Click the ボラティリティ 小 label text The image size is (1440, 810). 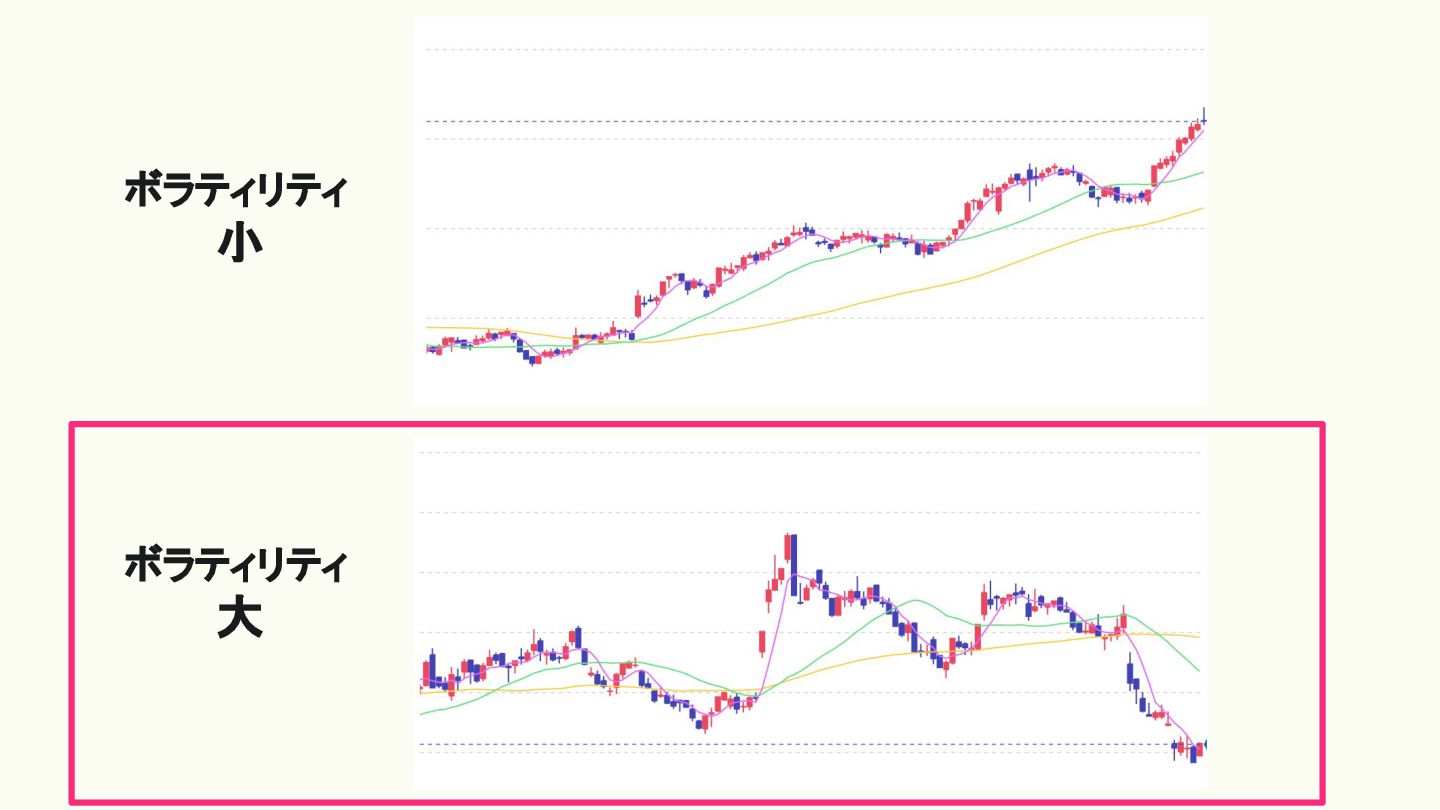pyautogui.click(x=236, y=190)
